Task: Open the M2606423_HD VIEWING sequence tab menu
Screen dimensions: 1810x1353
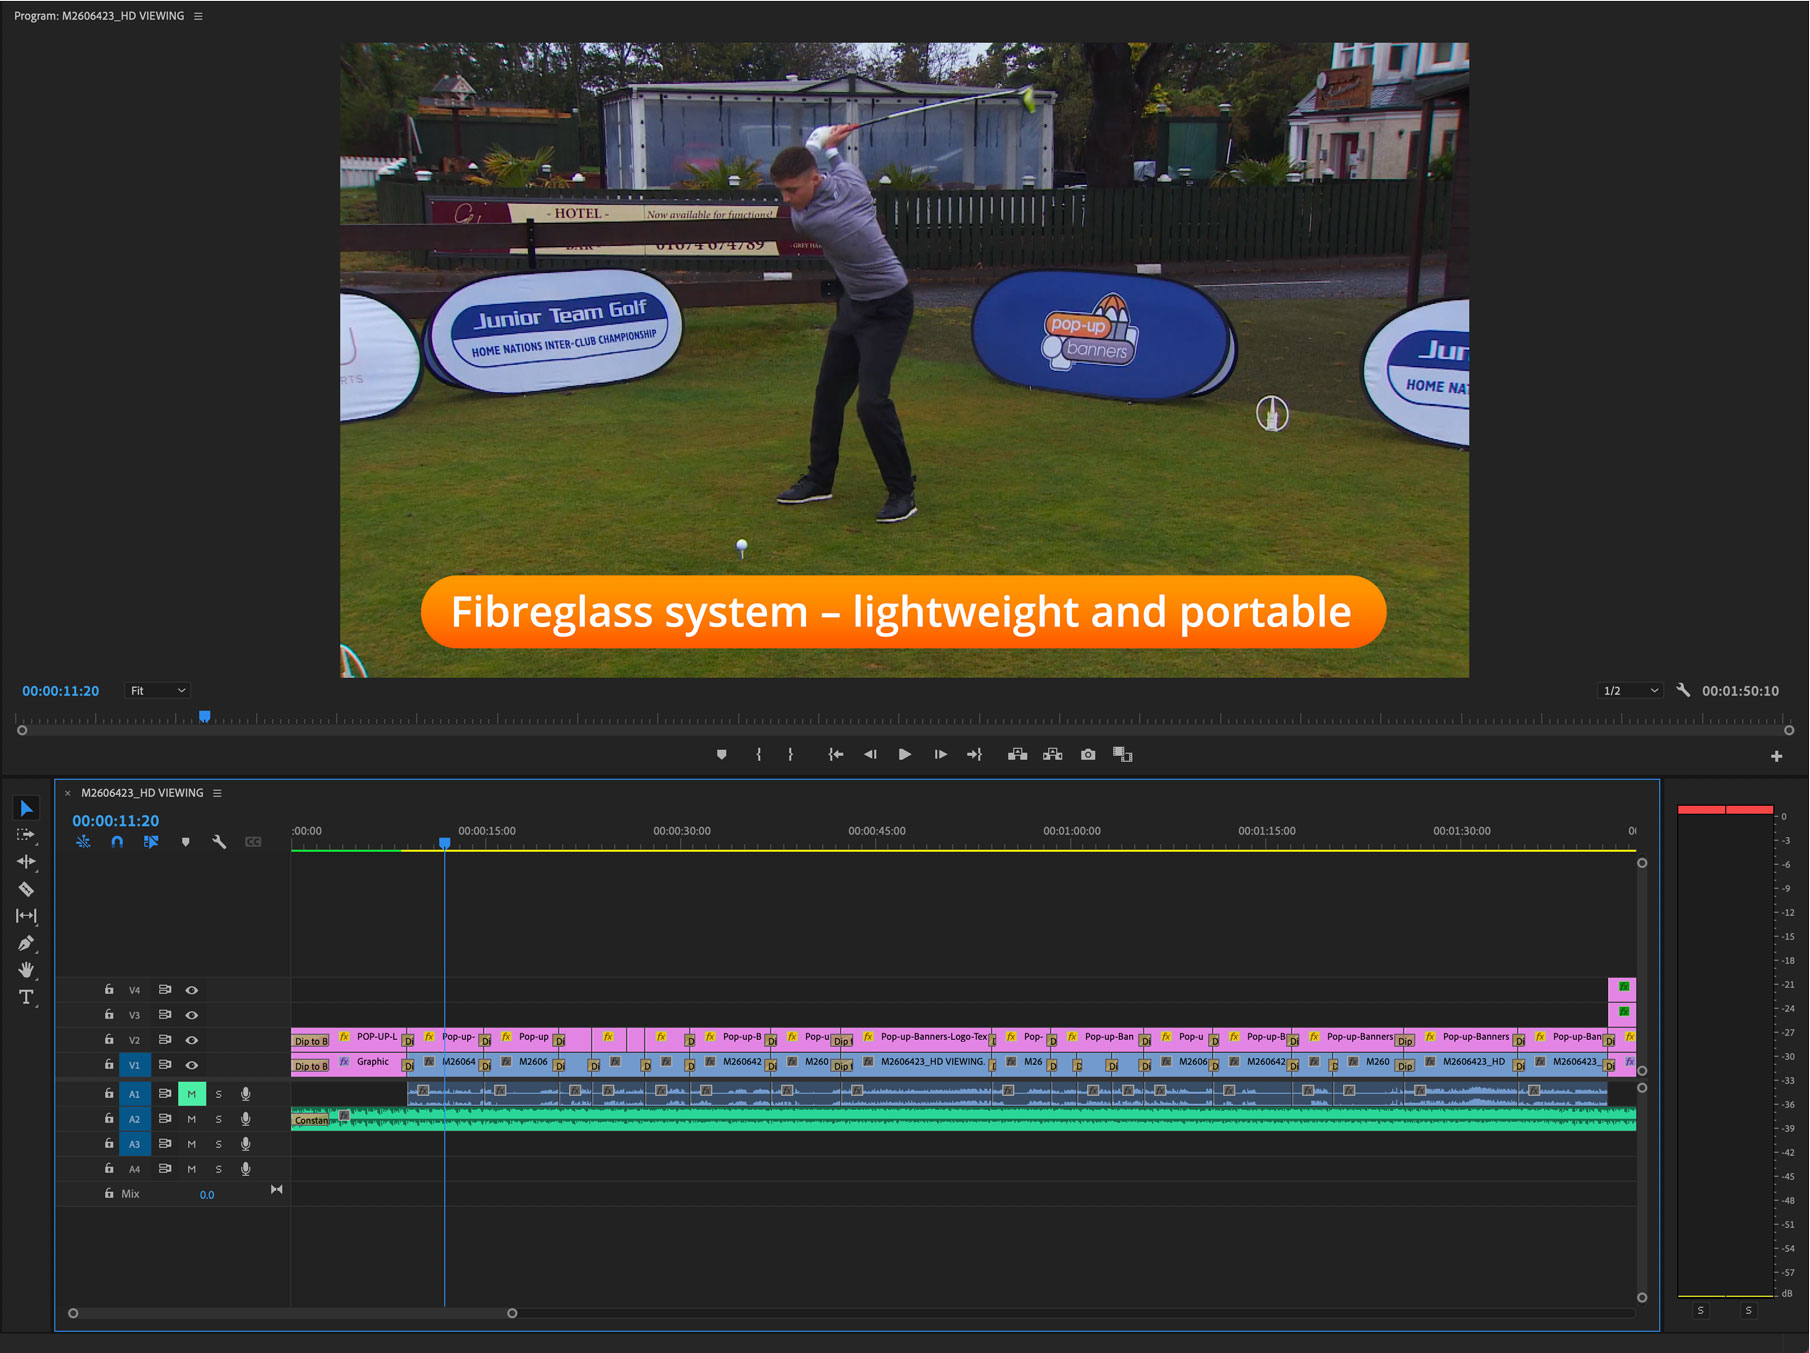Action: (217, 793)
